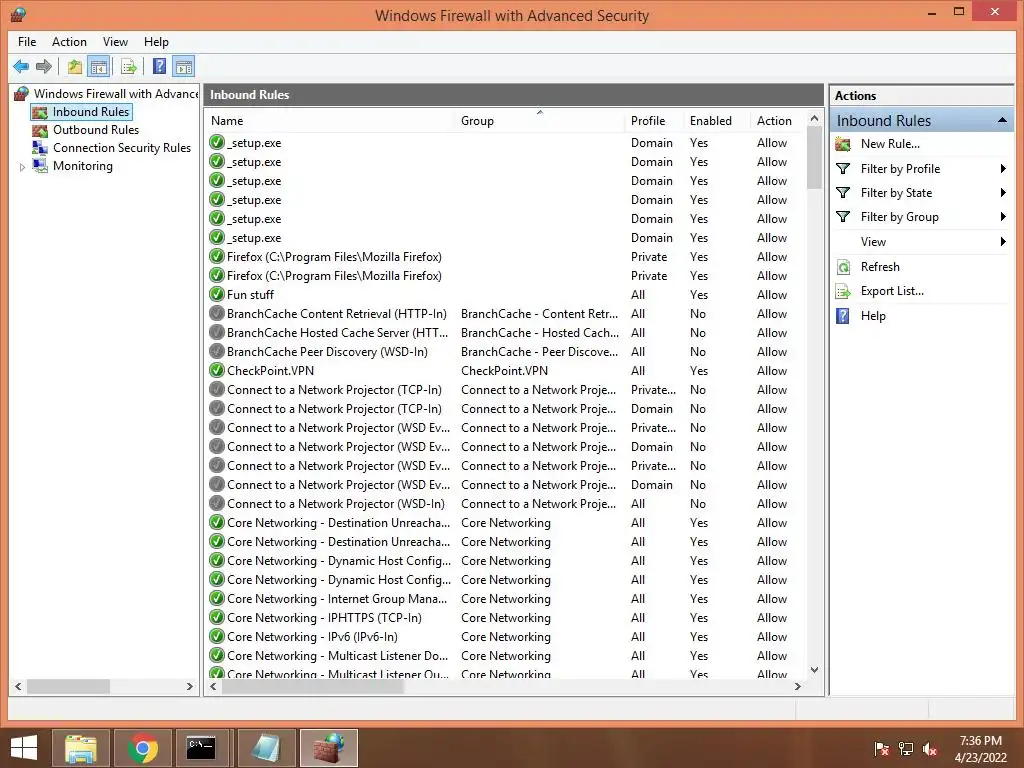Select the Core Networking - IPv6 (IPv6-In) rule
Viewport: 1024px width, 768px height.
point(507,637)
